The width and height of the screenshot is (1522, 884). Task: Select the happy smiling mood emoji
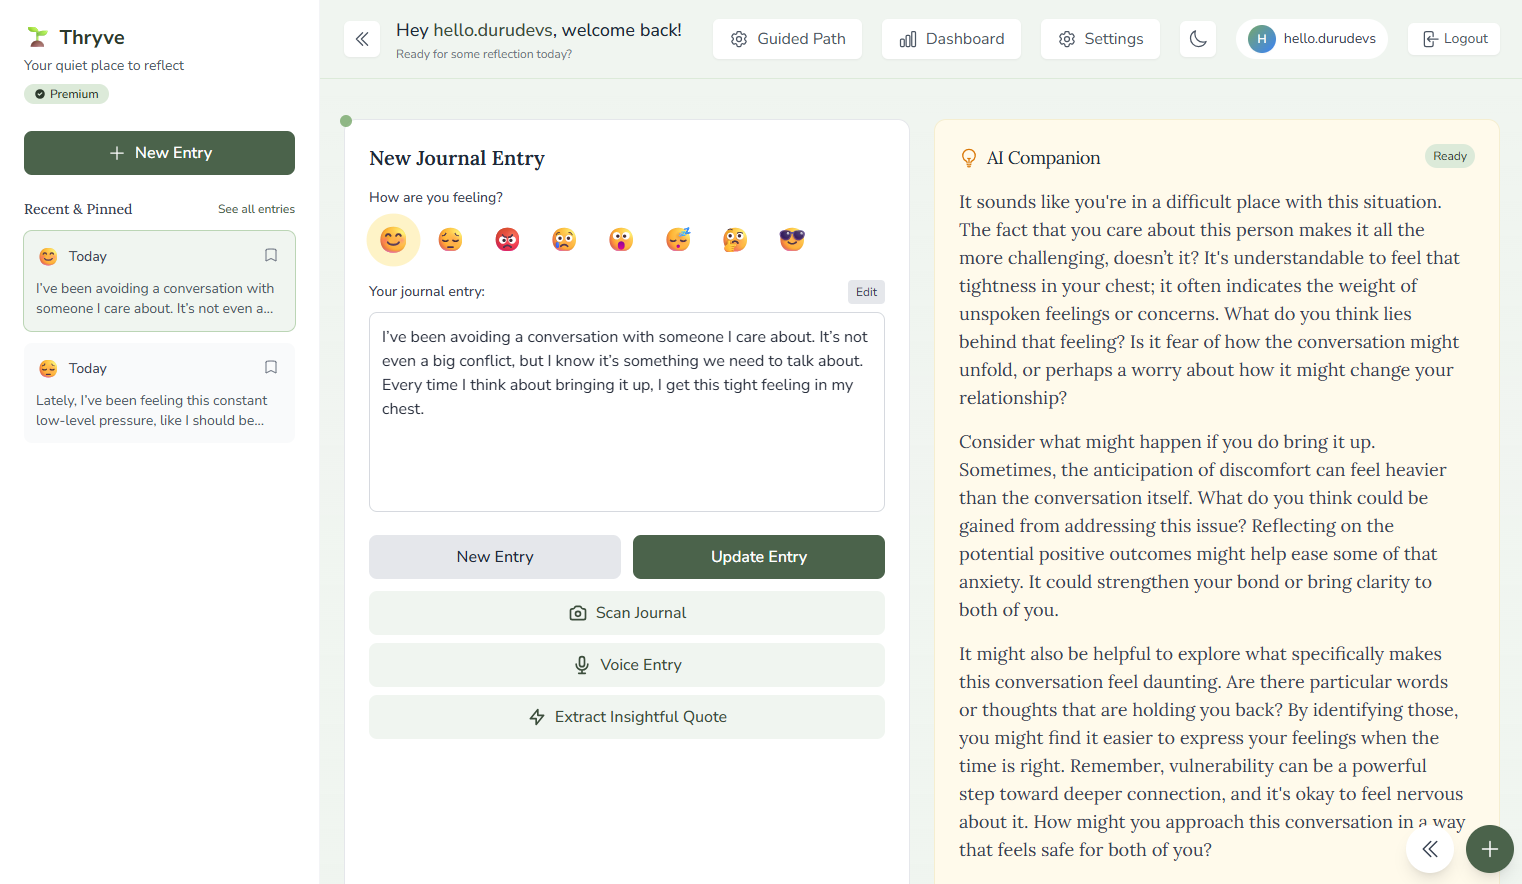393,240
